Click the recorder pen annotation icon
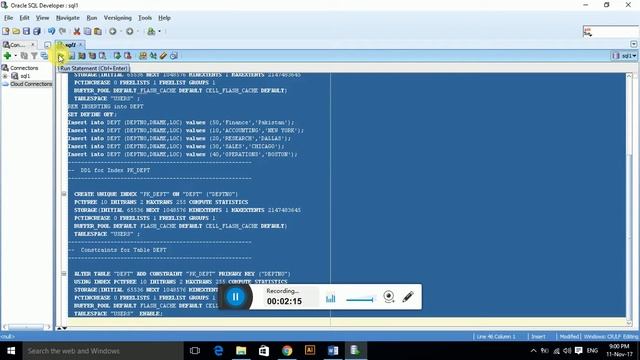The width and height of the screenshot is (640, 360). [408, 297]
